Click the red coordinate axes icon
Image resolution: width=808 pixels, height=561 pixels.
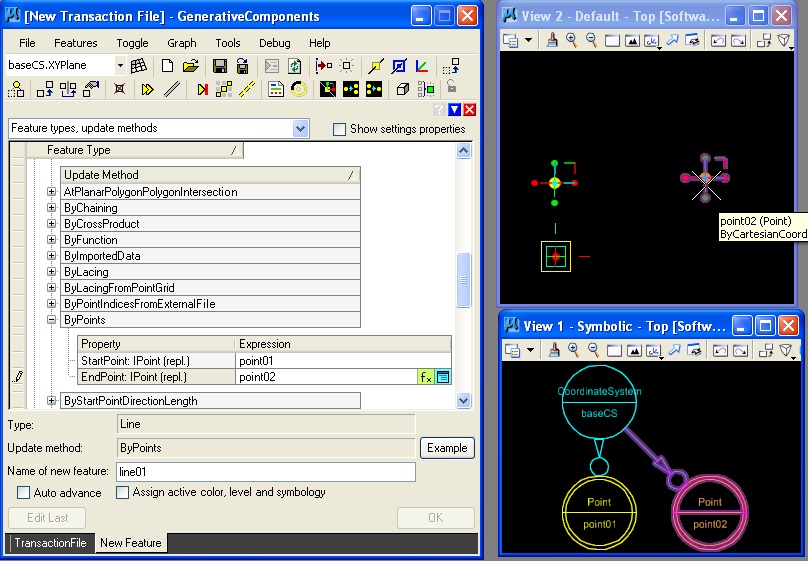click(x=422, y=65)
